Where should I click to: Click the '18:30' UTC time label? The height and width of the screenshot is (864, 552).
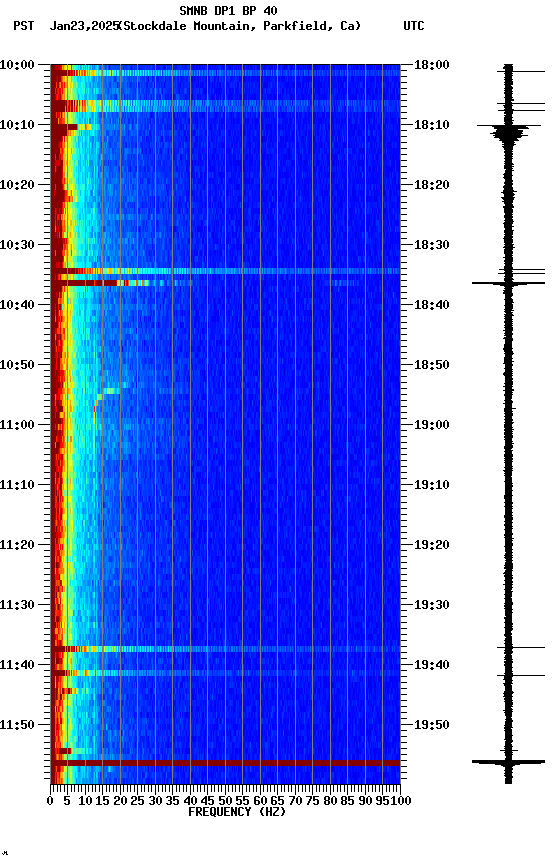[x=432, y=245]
